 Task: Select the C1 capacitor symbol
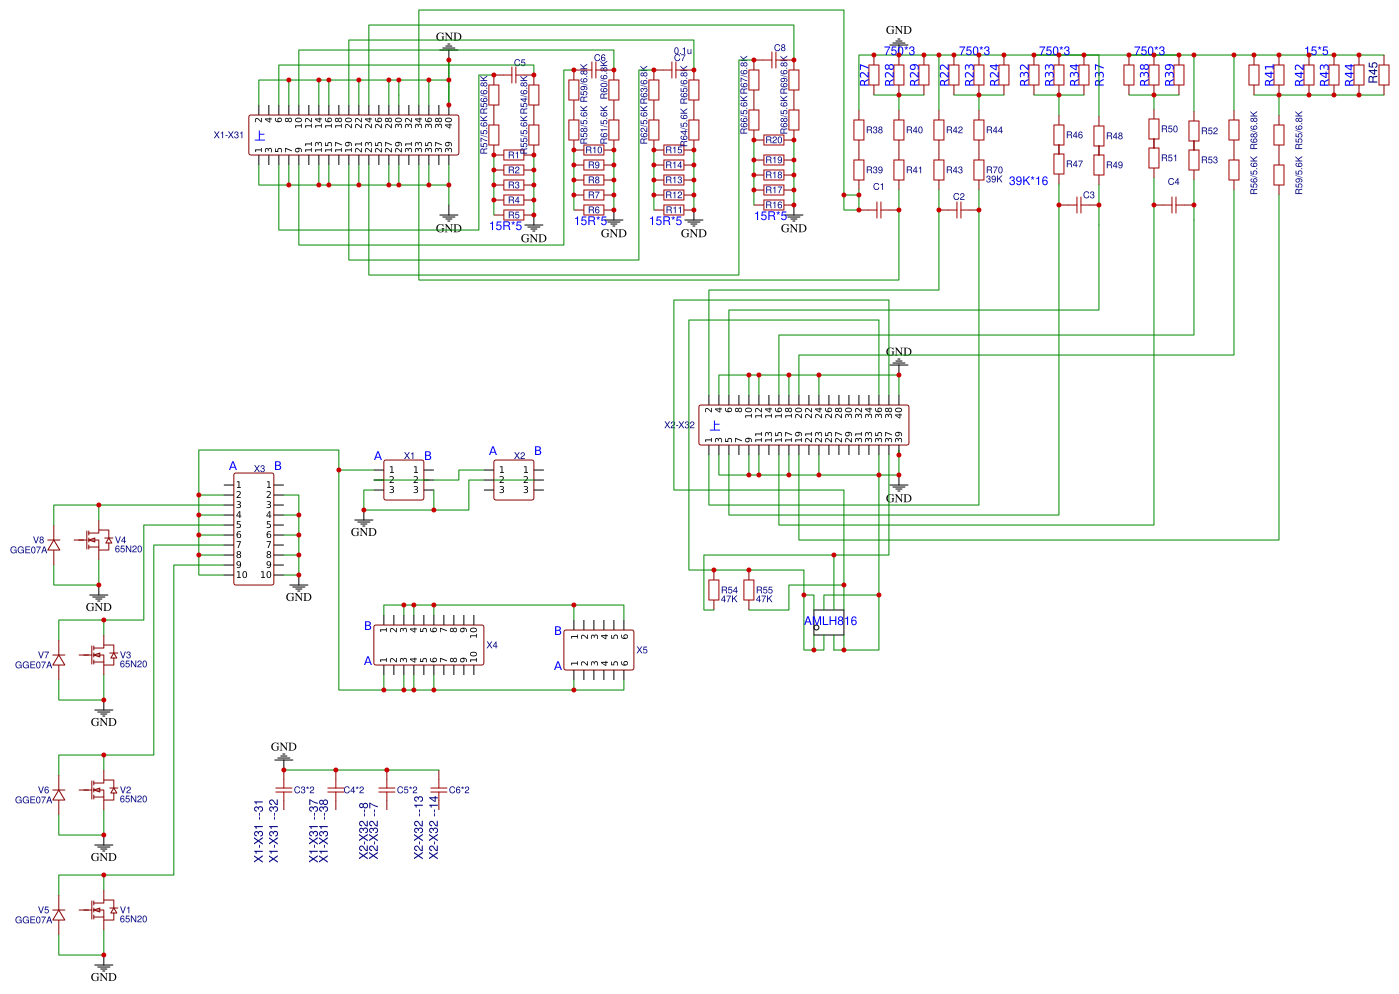click(x=878, y=209)
